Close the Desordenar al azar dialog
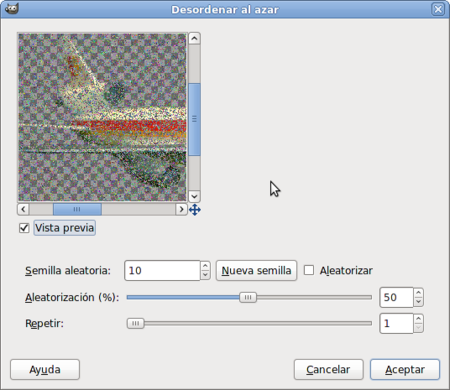 pyautogui.click(x=438, y=9)
